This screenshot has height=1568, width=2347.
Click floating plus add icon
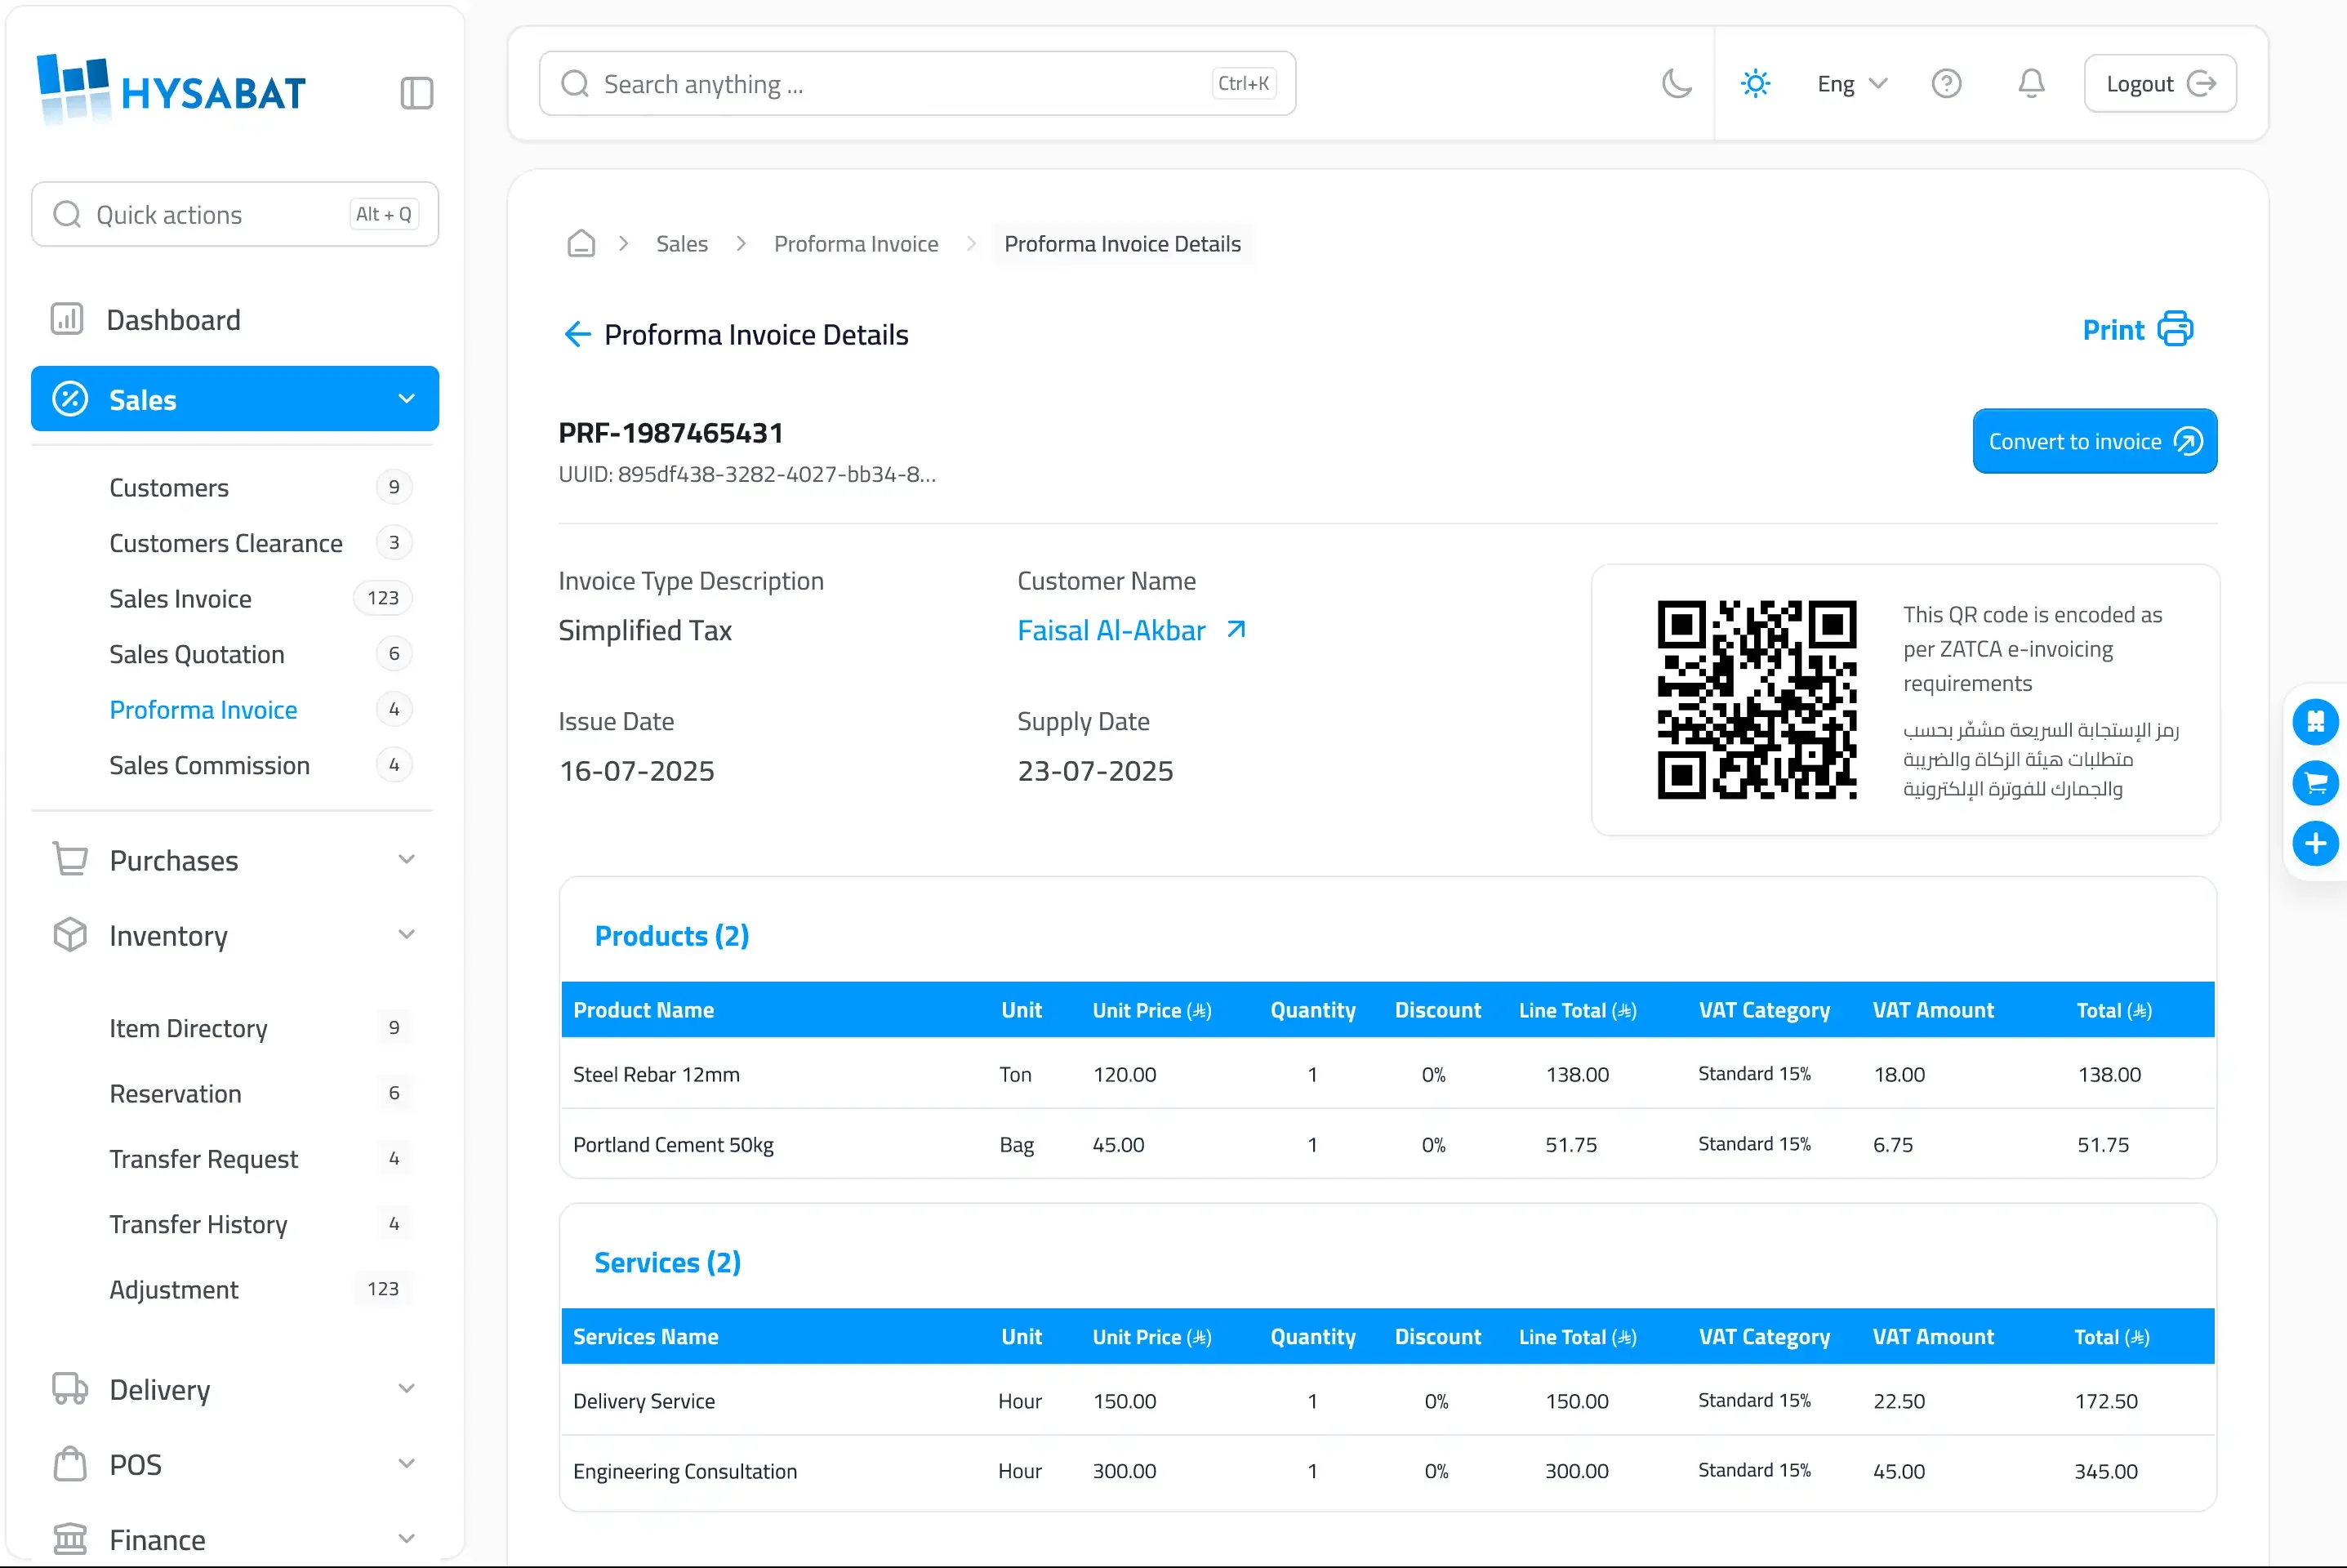(2315, 843)
